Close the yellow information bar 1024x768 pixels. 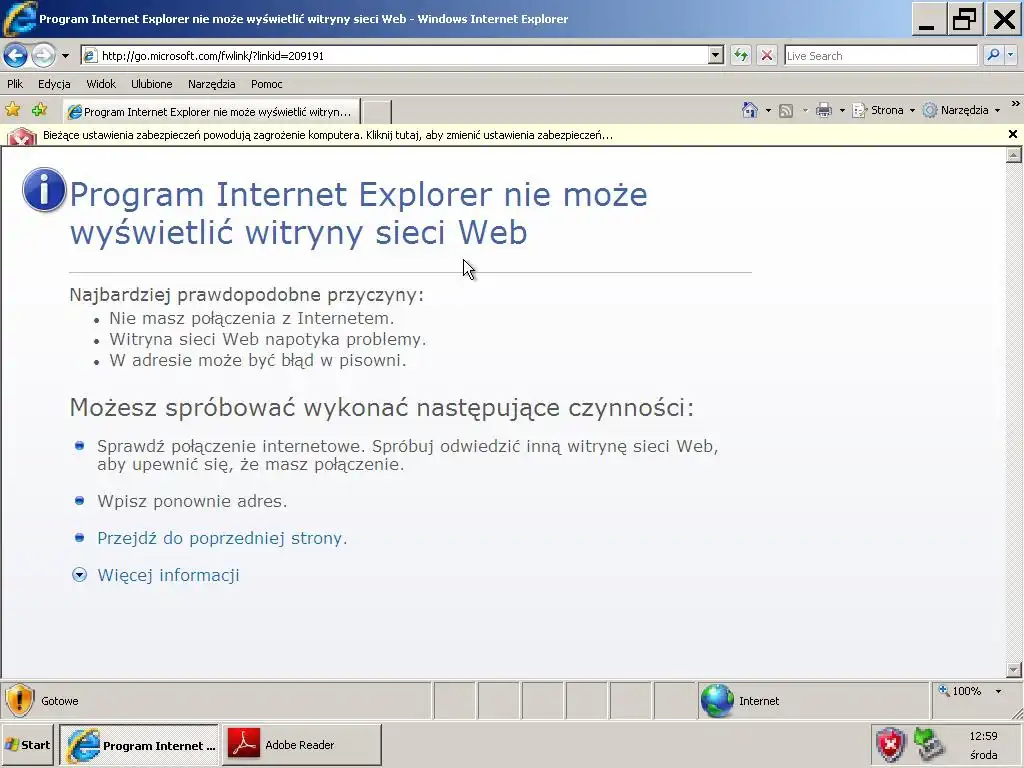click(x=1013, y=134)
